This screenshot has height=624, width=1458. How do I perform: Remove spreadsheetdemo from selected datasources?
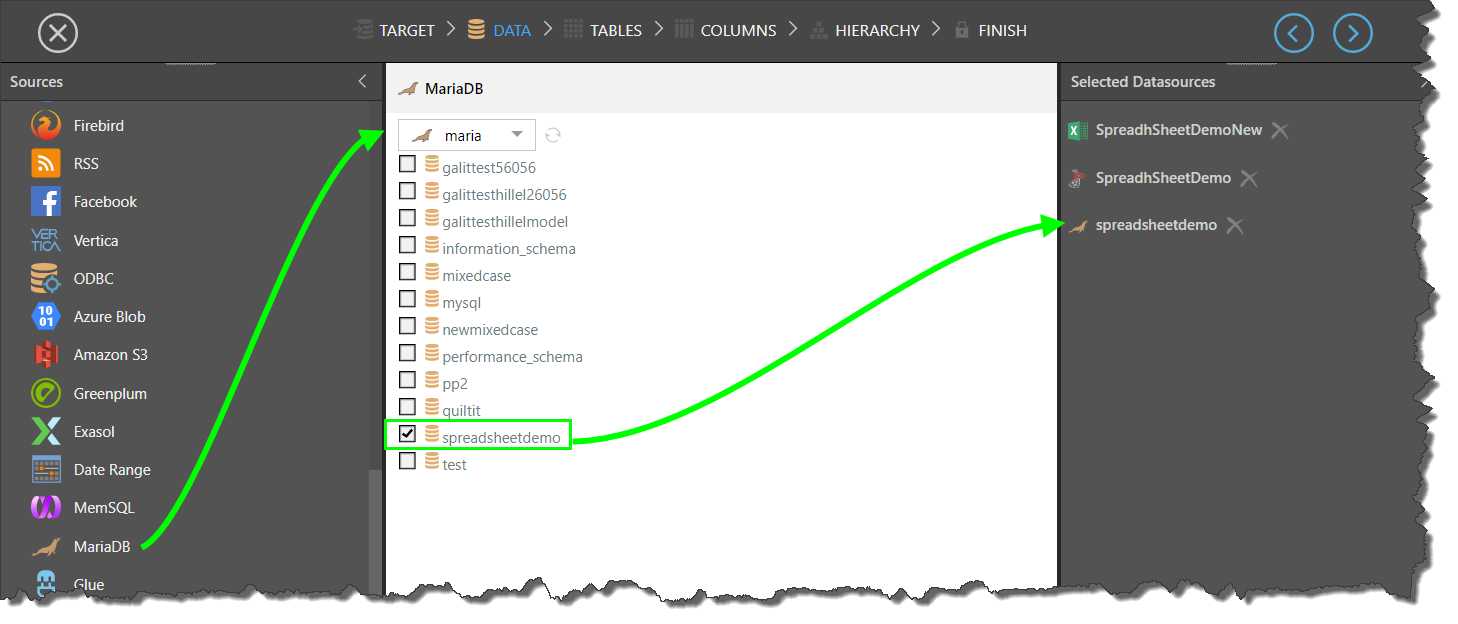pos(1235,225)
